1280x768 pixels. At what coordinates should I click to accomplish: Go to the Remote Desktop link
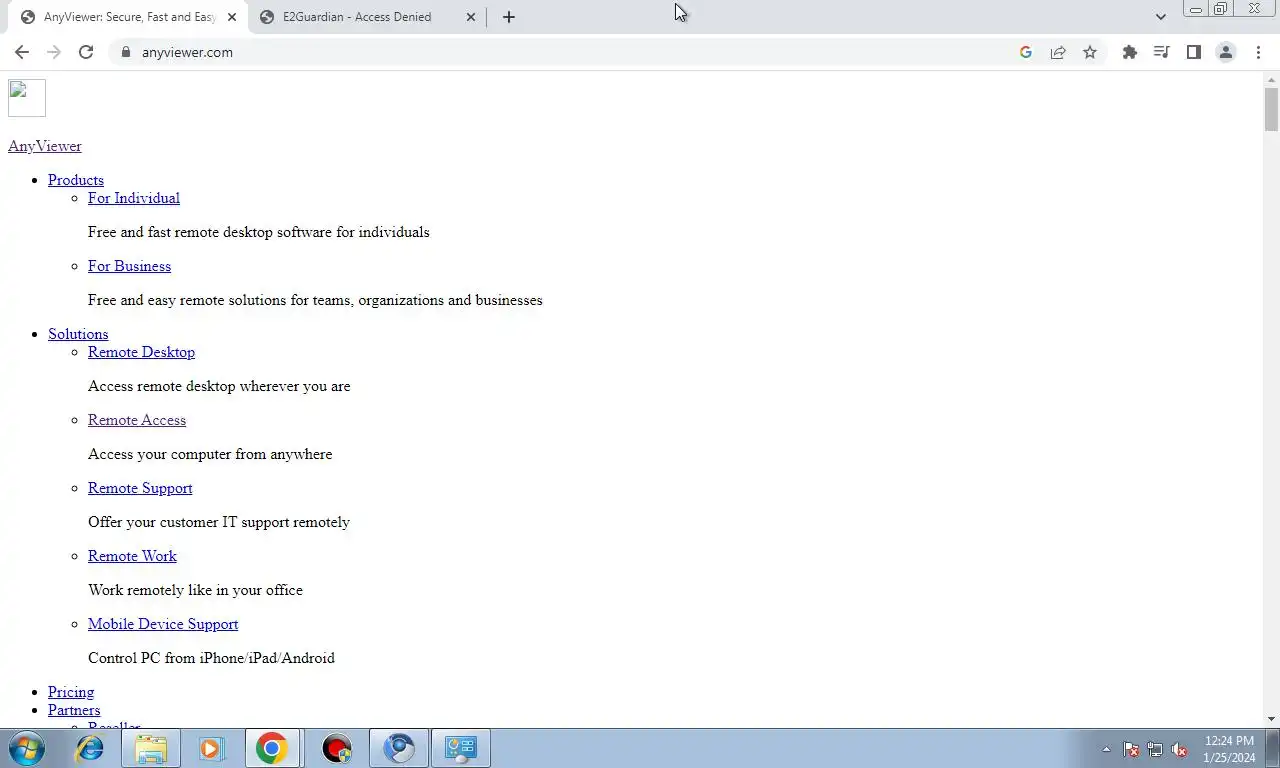point(141,352)
